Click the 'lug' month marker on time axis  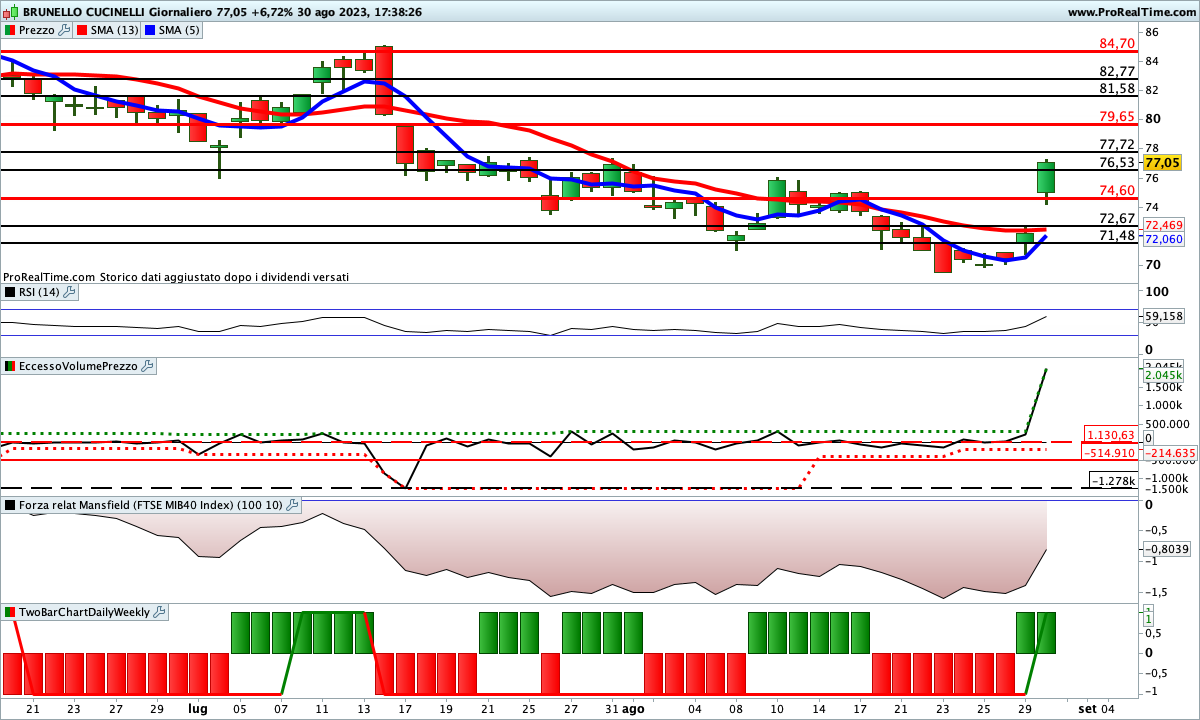[x=198, y=708]
